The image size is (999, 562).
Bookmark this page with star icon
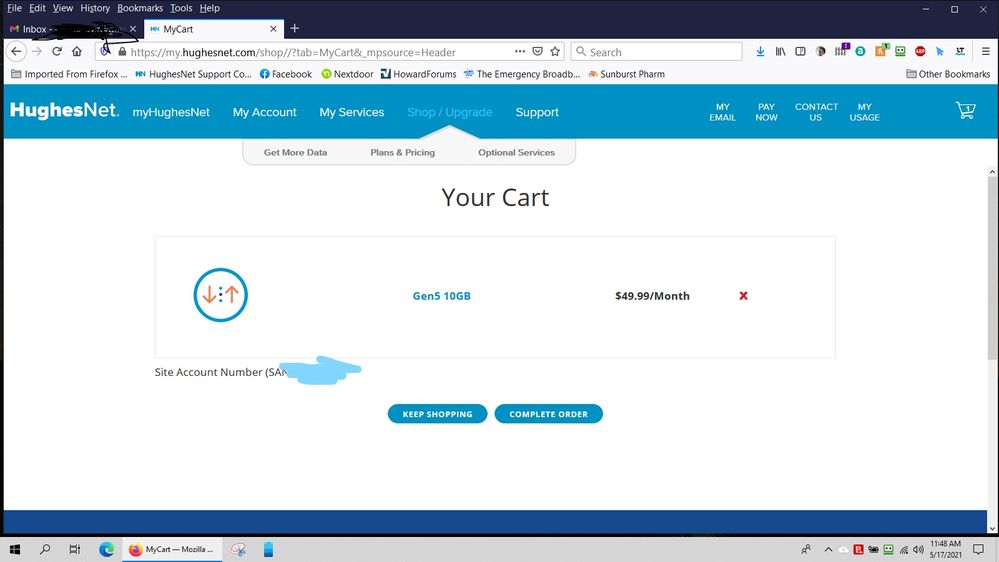click(555, 51)
